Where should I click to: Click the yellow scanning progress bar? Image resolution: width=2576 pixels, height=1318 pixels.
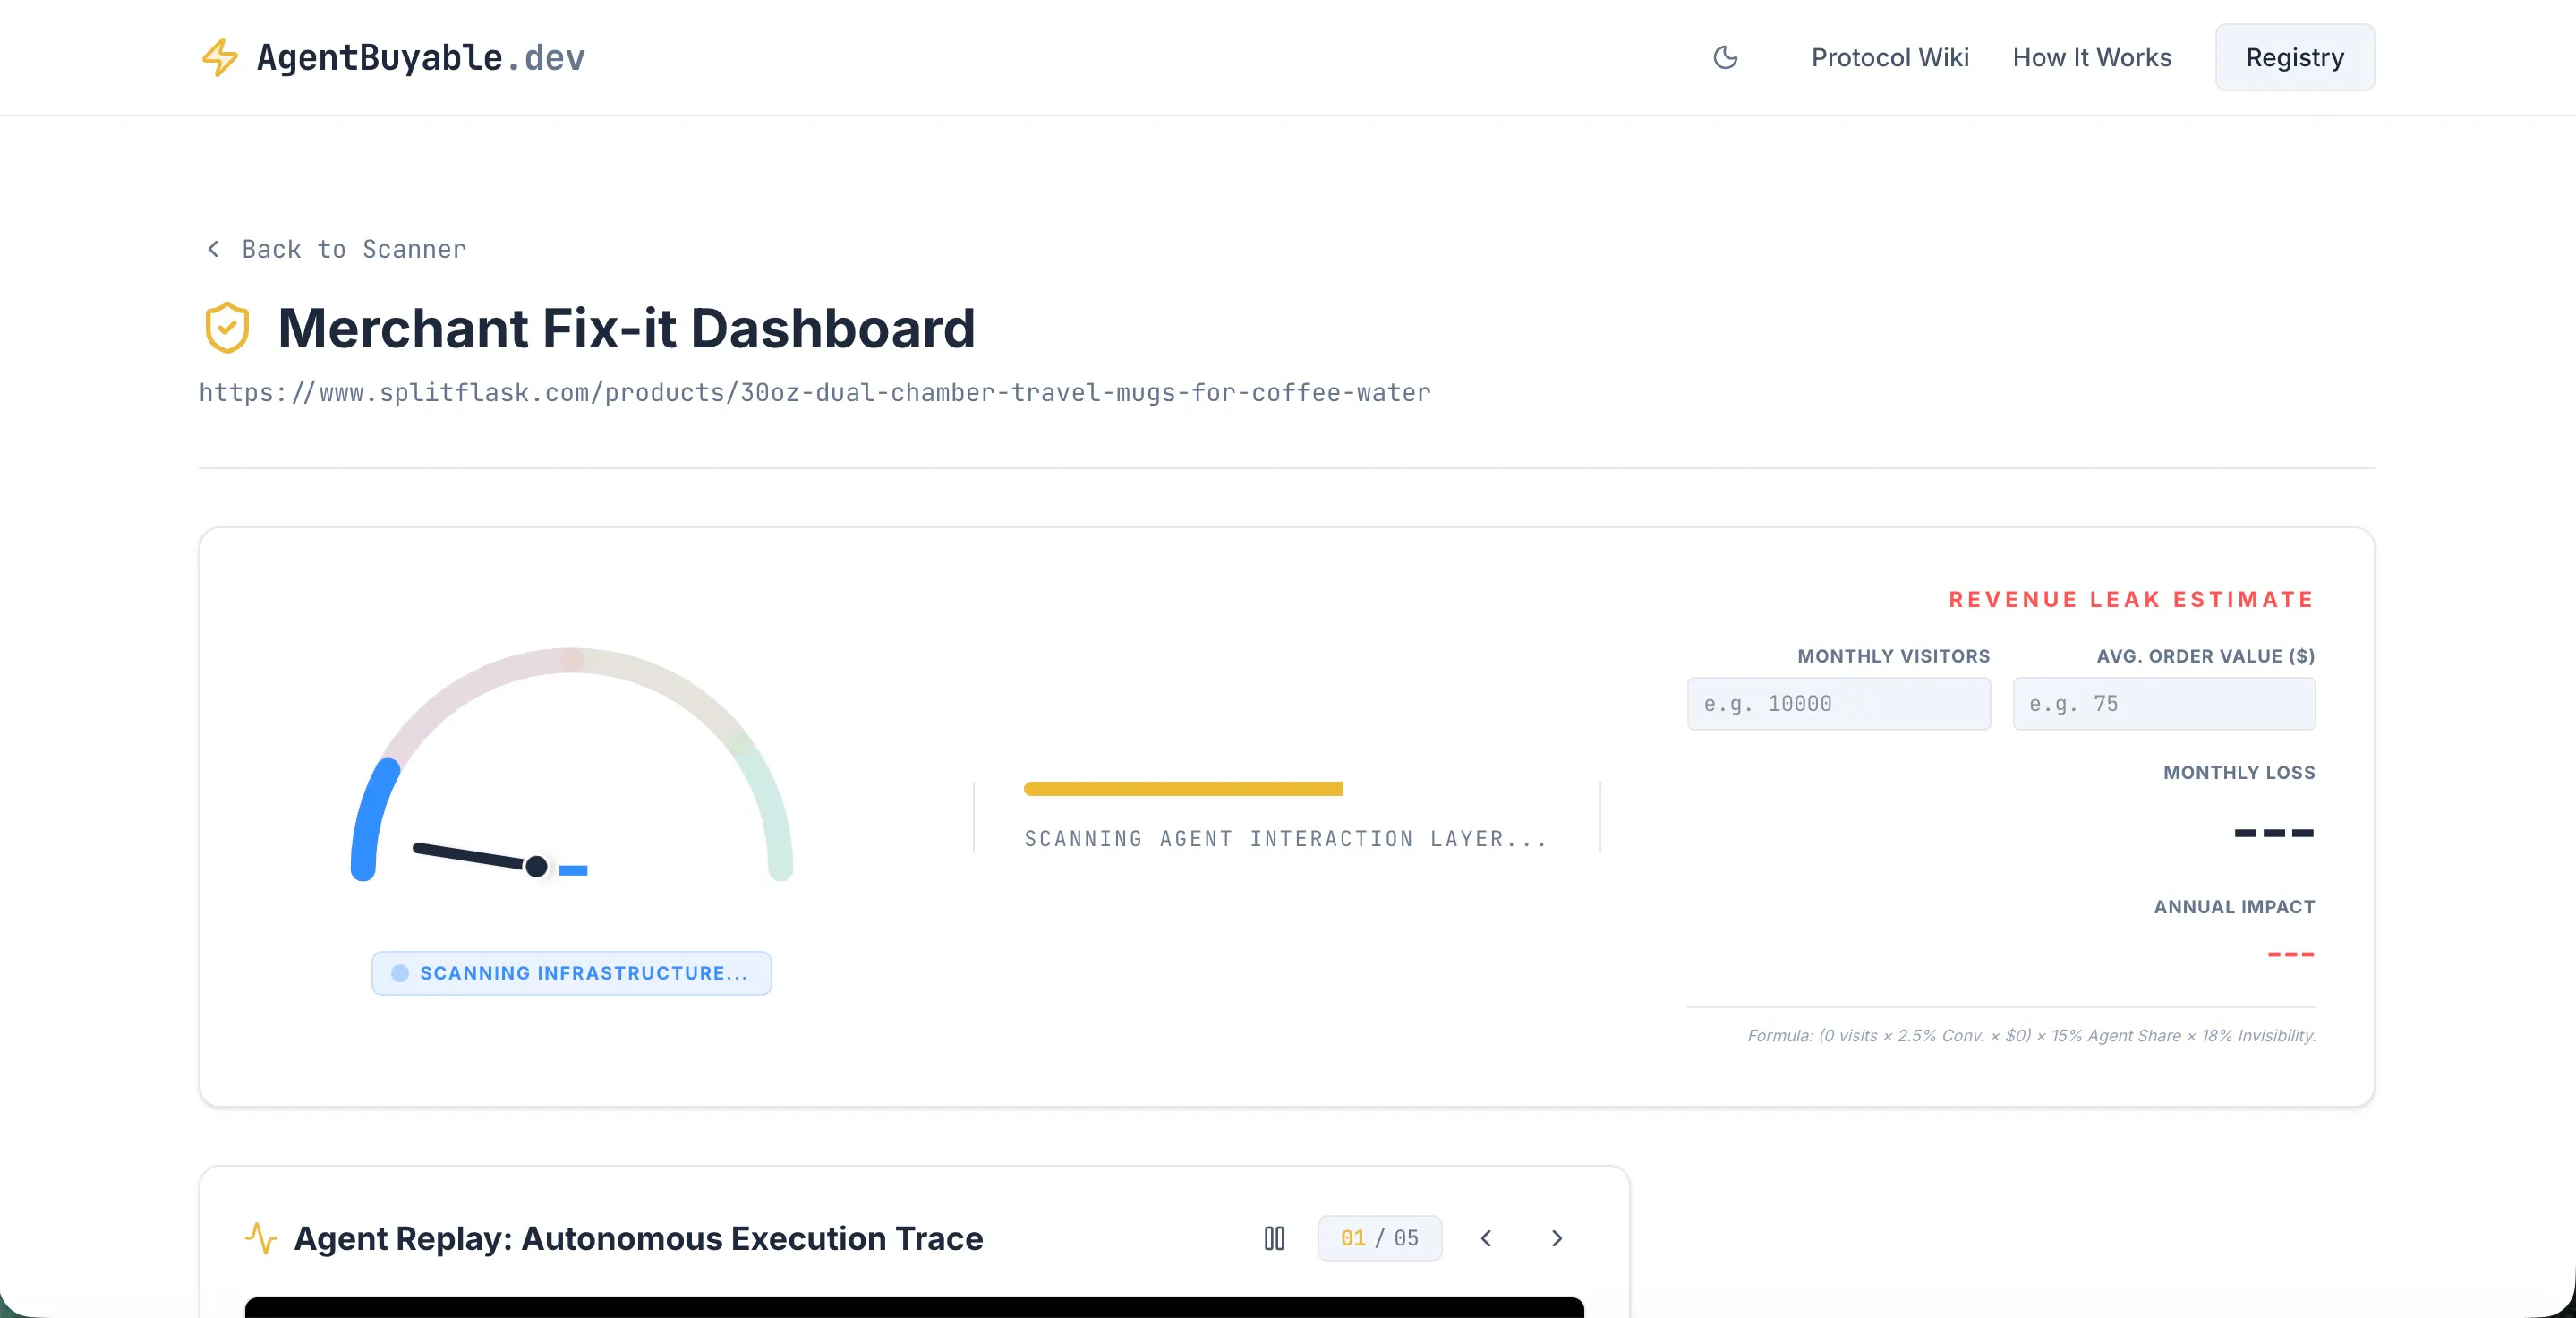[1183, 789]
